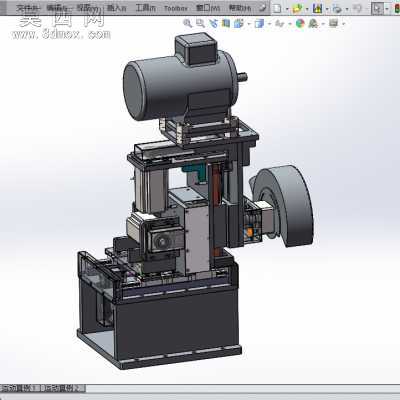
Task: Open the Toolbox menu
Action: pos(176,8)
